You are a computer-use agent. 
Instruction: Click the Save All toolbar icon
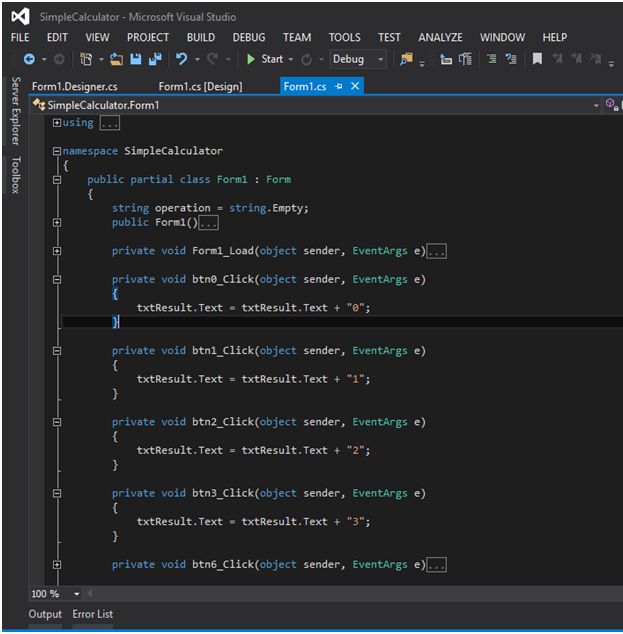point(155,60)
